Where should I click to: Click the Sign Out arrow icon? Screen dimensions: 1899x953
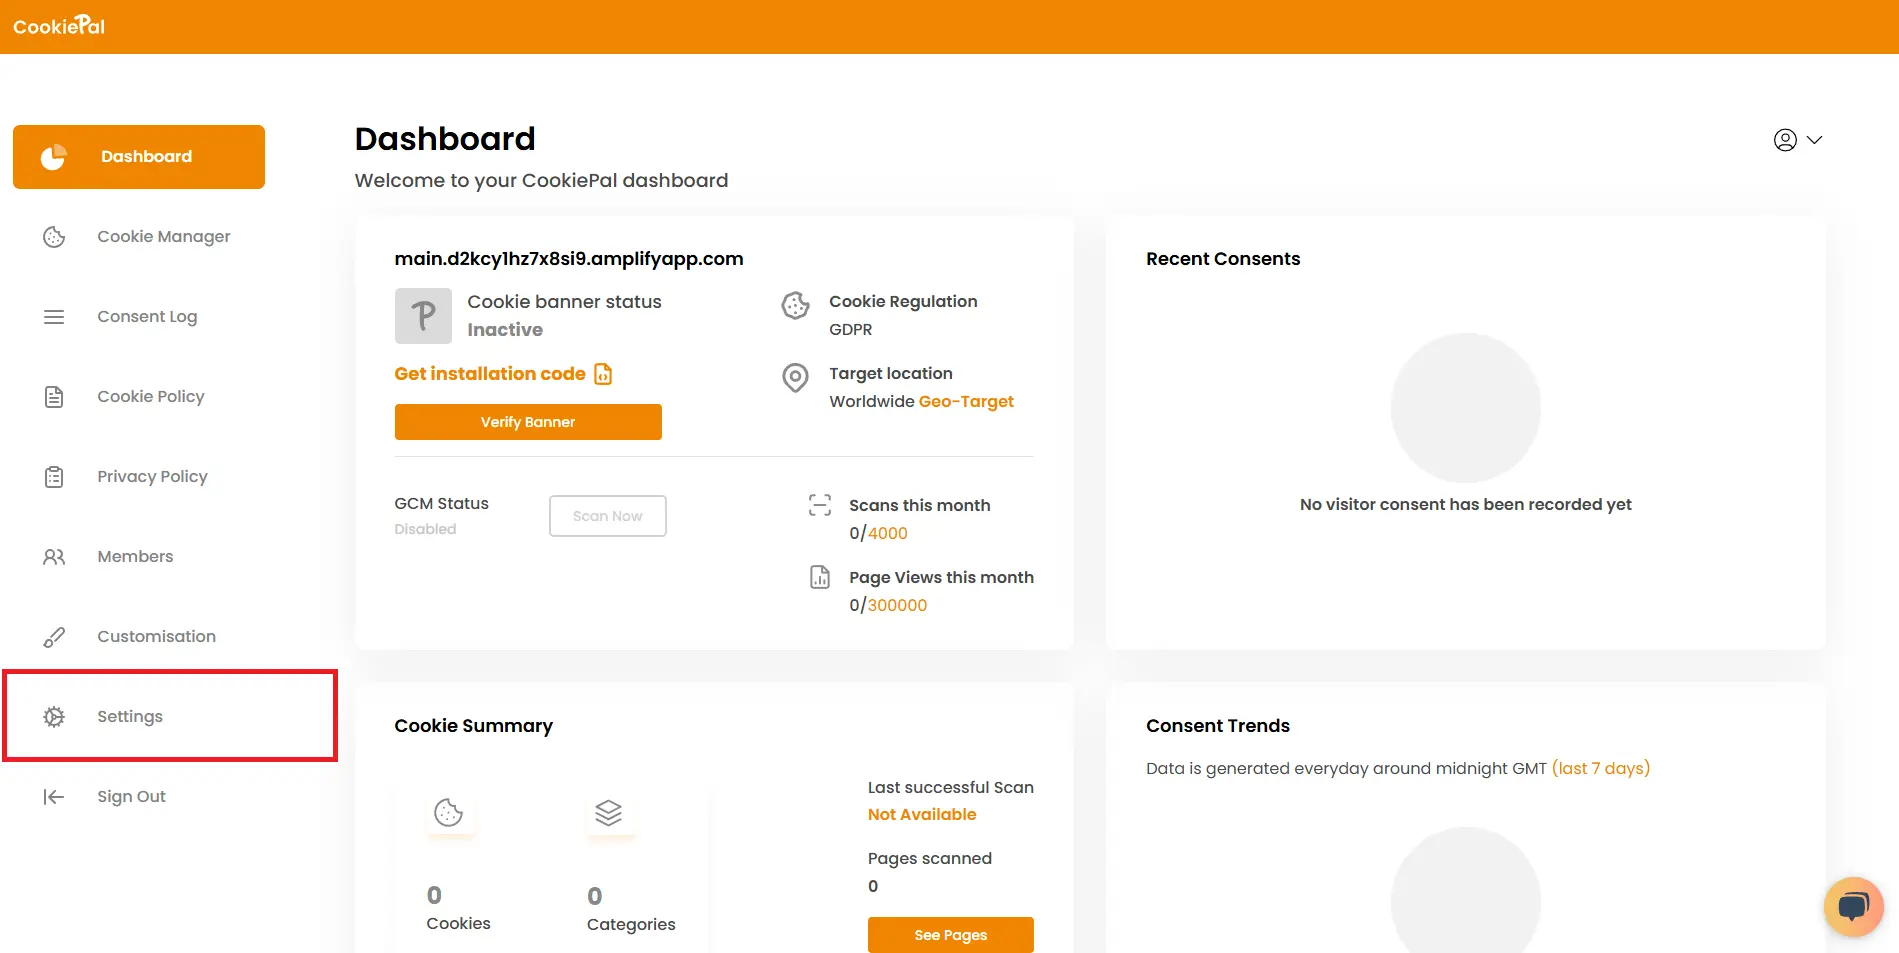coord(54,797)
